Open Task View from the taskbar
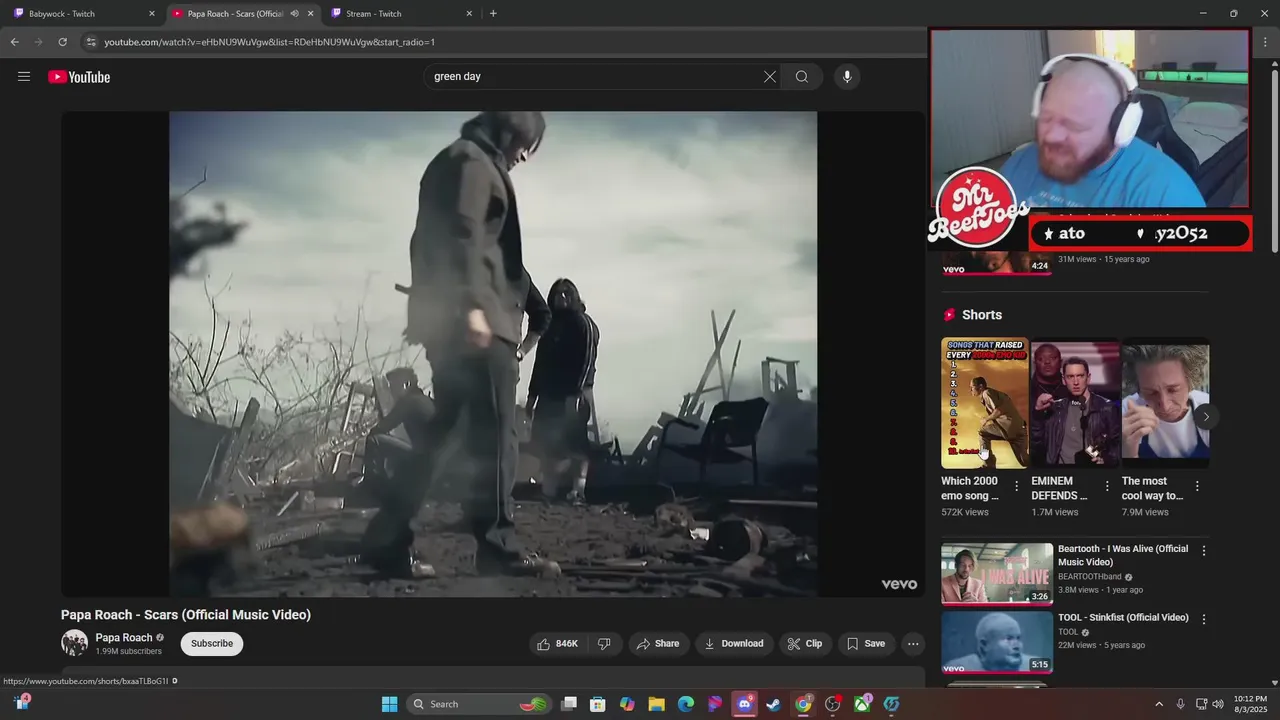 569,704
